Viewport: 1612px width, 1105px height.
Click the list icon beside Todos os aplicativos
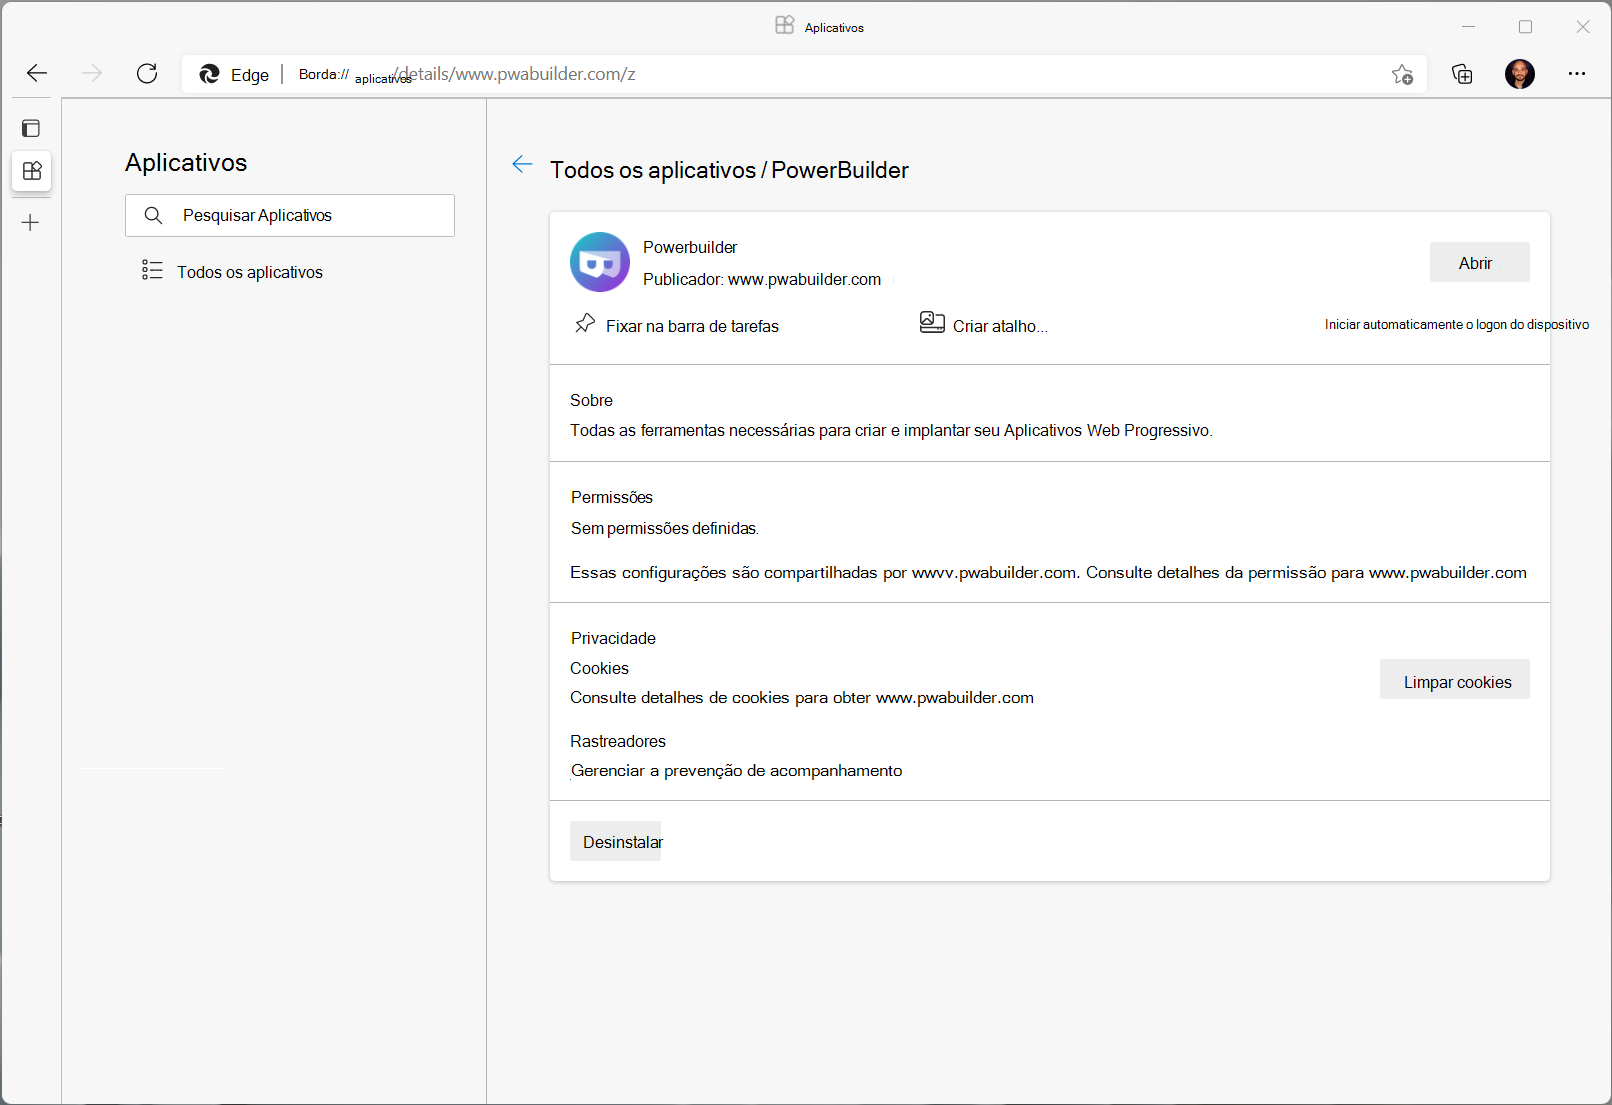152,271
